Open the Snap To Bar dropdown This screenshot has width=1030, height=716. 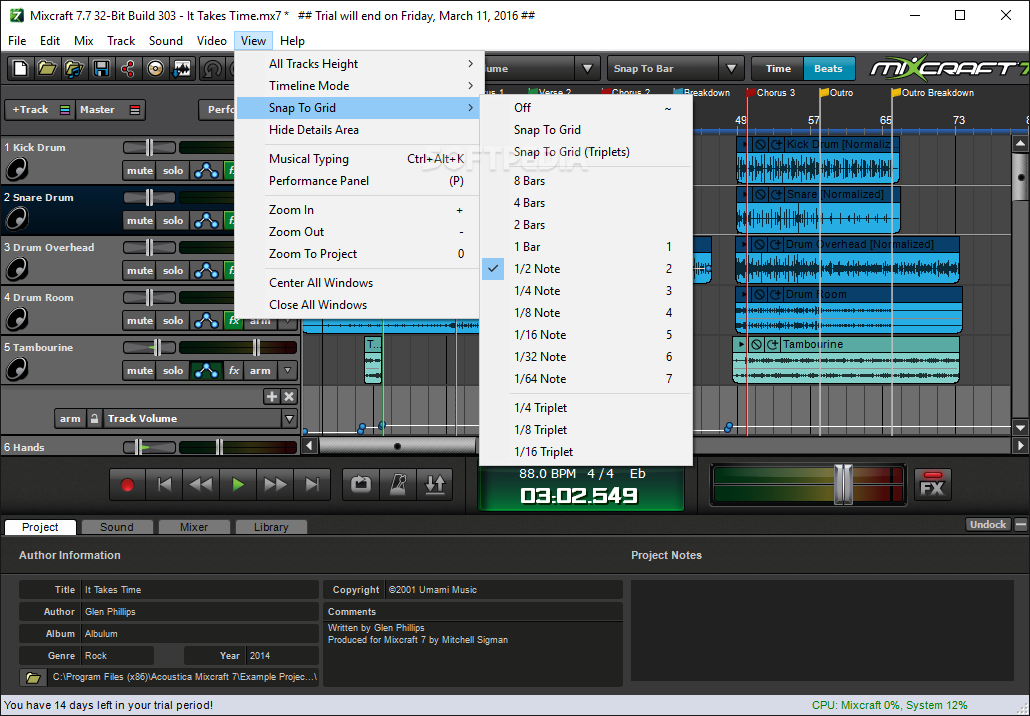(x=731, y=68)
